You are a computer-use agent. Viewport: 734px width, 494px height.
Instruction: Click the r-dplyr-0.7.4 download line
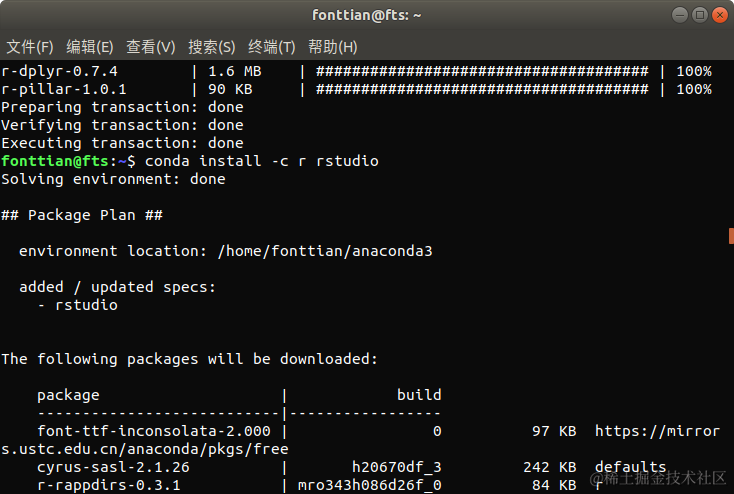[x=356, y=72]
